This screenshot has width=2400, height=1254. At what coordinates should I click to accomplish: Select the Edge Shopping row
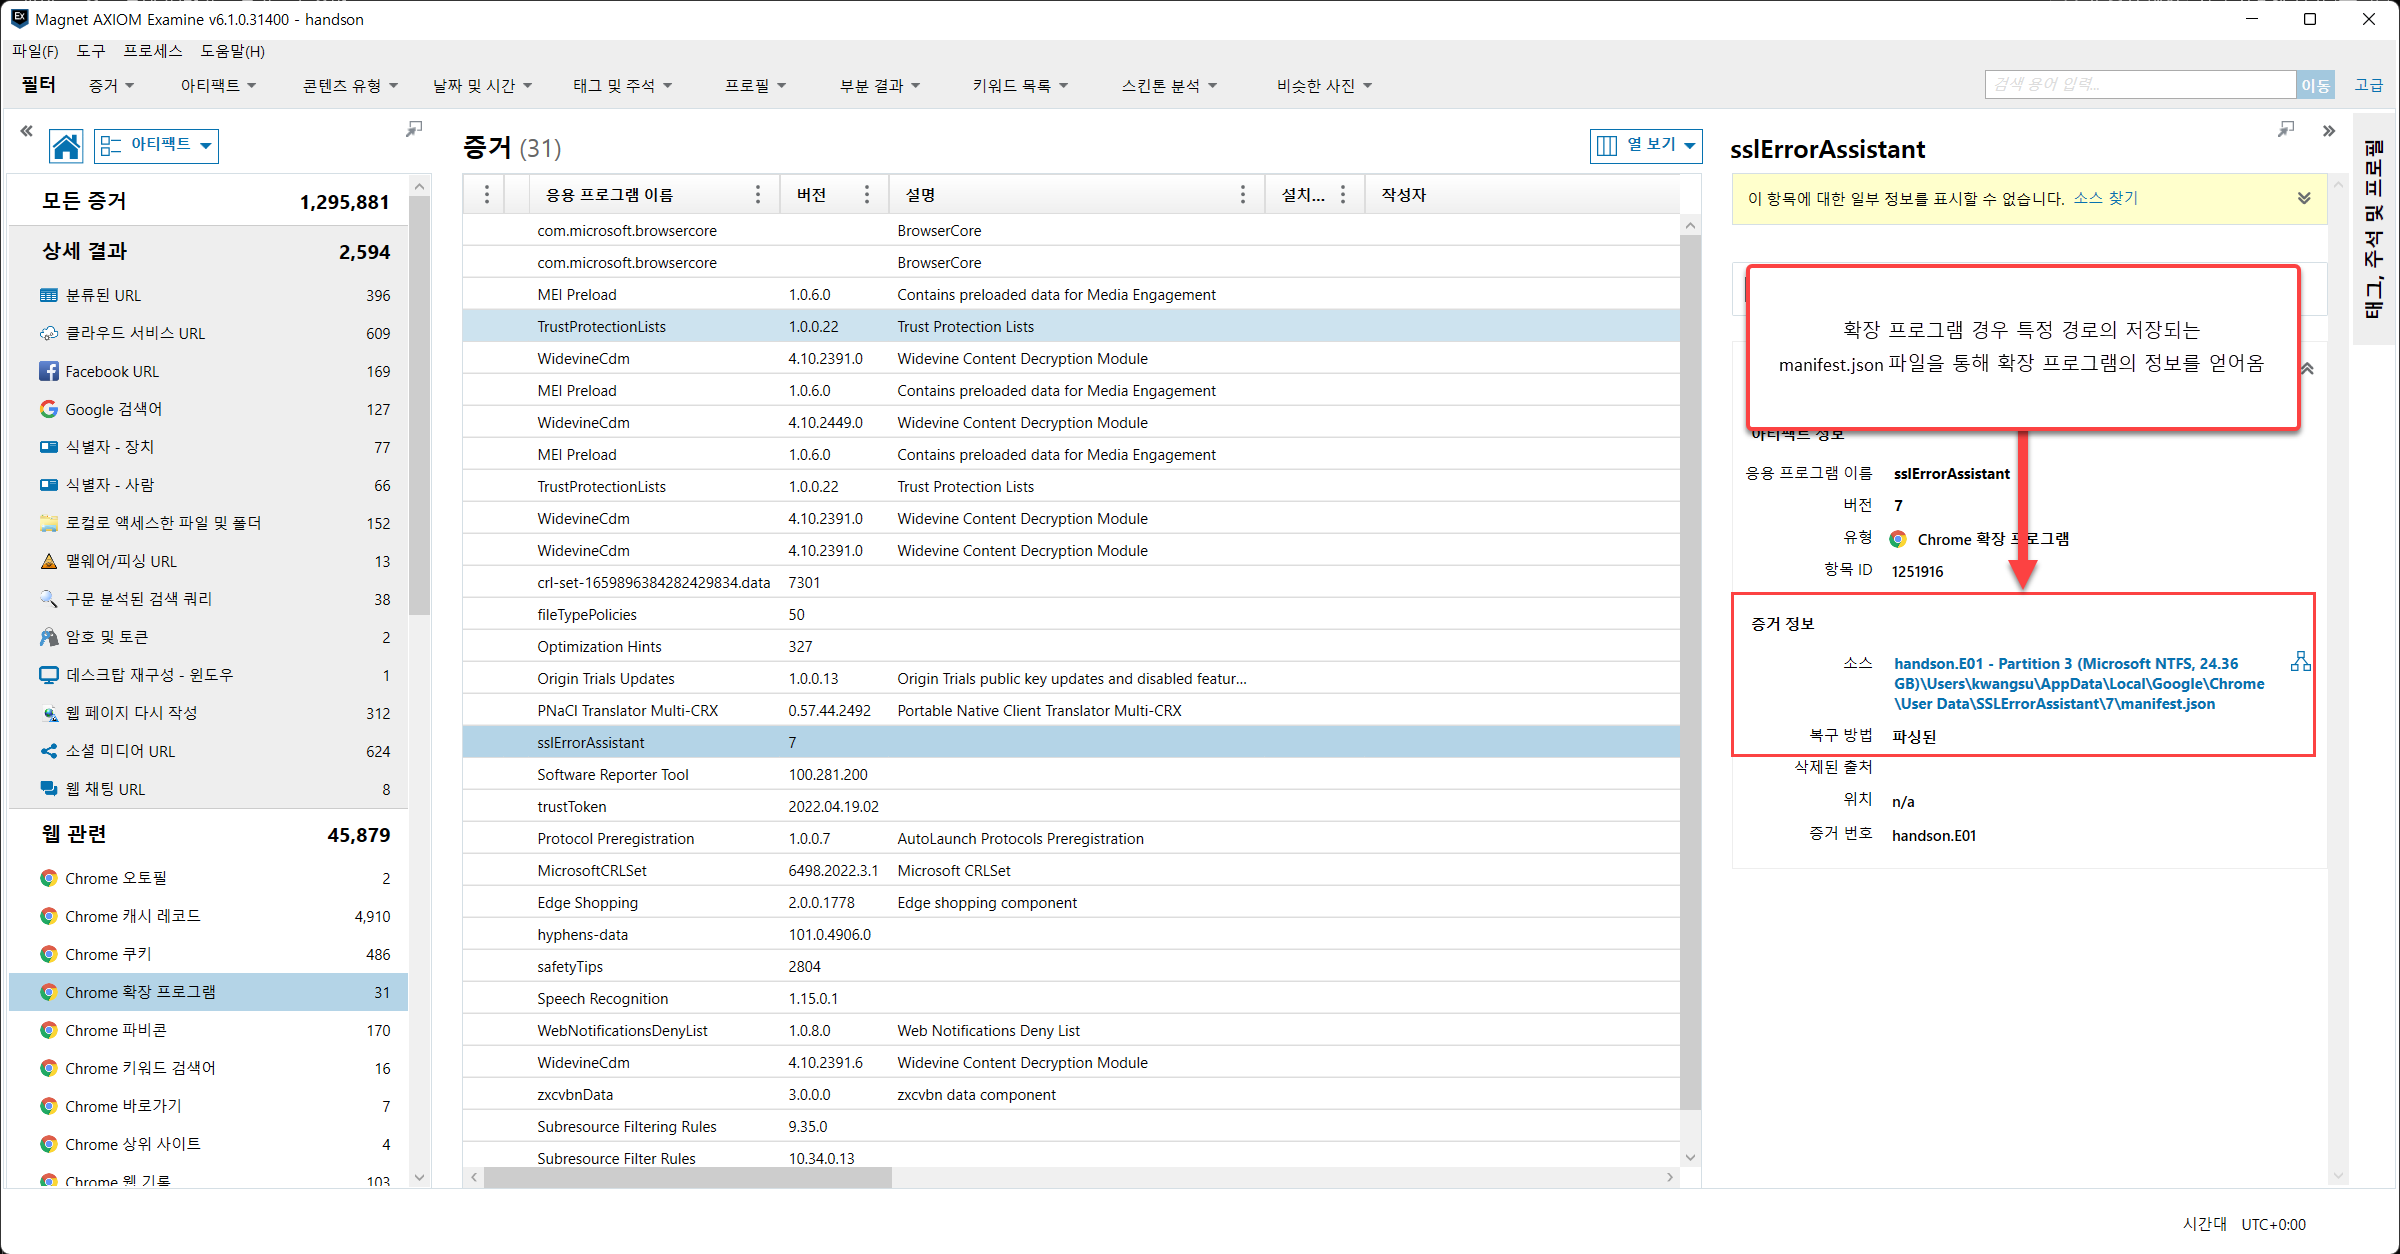coord(1072,903)
